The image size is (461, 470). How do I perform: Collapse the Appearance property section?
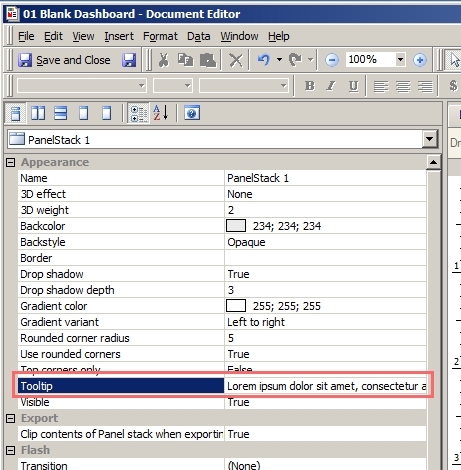click(x=11, y=162)
